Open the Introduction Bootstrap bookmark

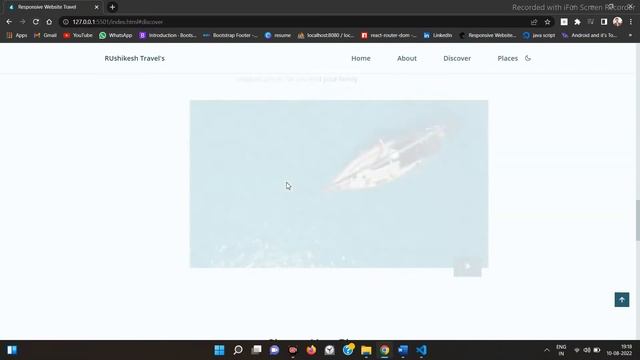[168, 36]
